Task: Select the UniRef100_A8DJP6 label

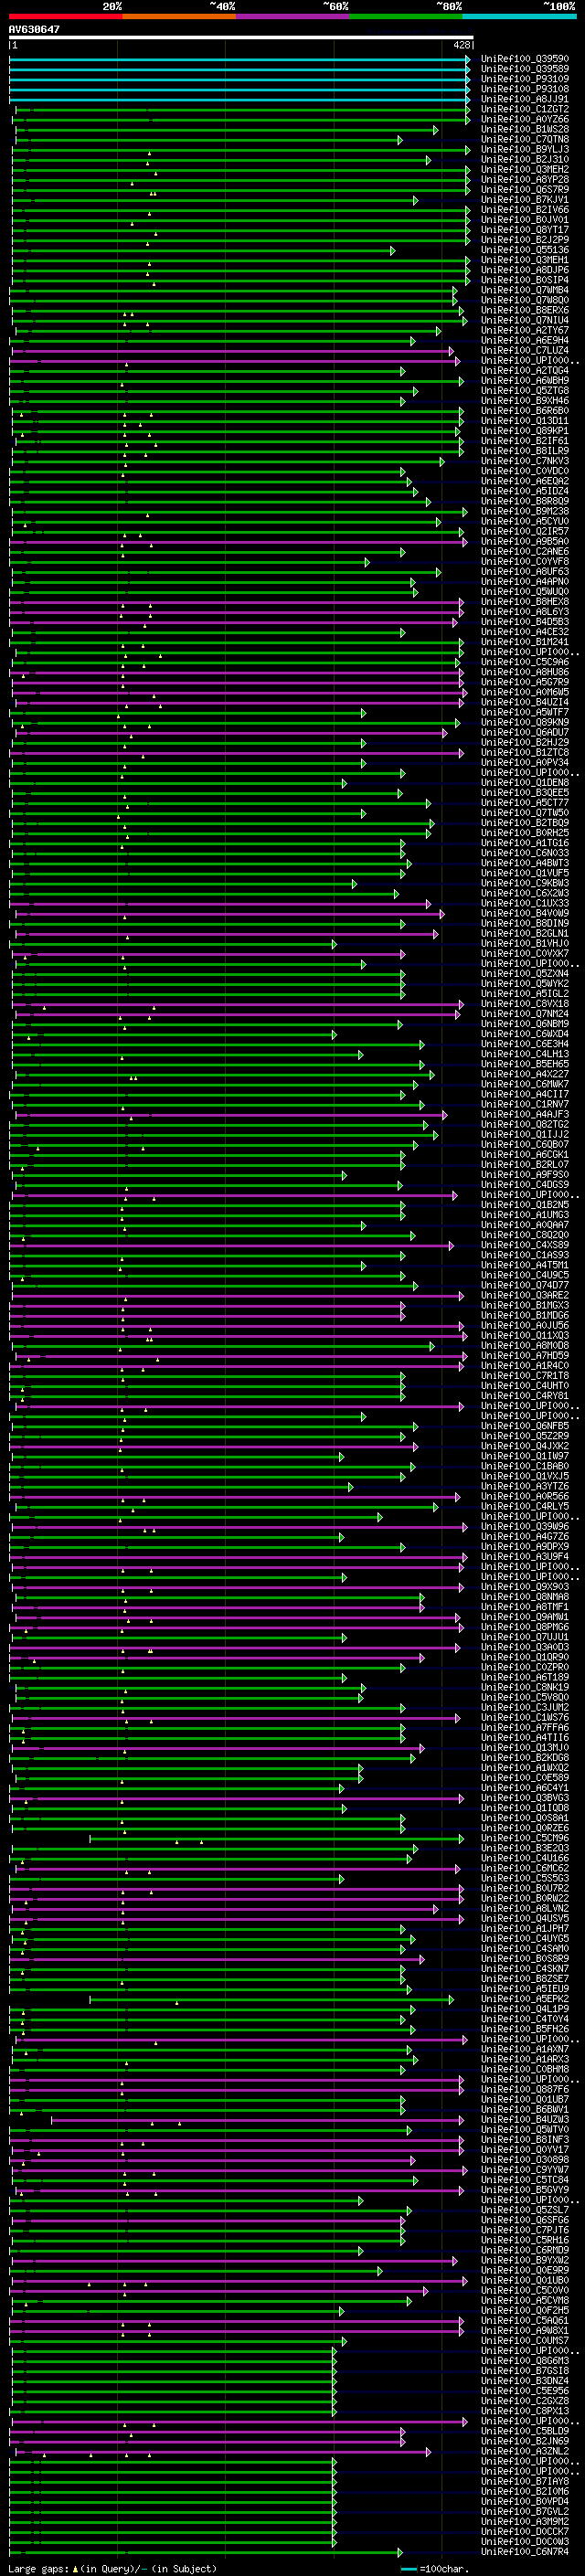Action: (525, 270)
